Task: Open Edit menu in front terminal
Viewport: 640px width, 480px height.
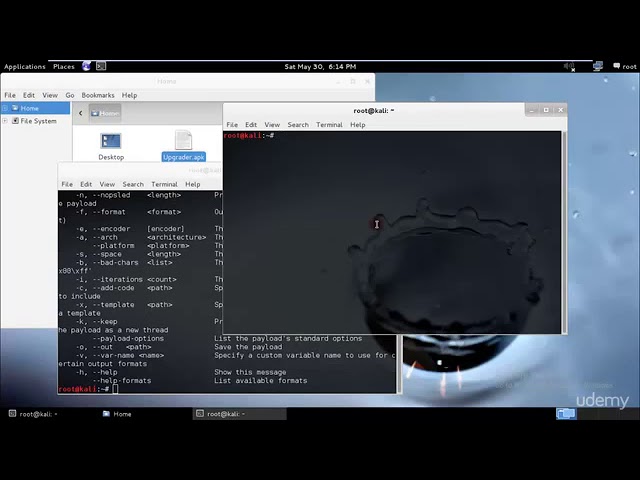Action: pyautogui.click(x=251, y=124)
